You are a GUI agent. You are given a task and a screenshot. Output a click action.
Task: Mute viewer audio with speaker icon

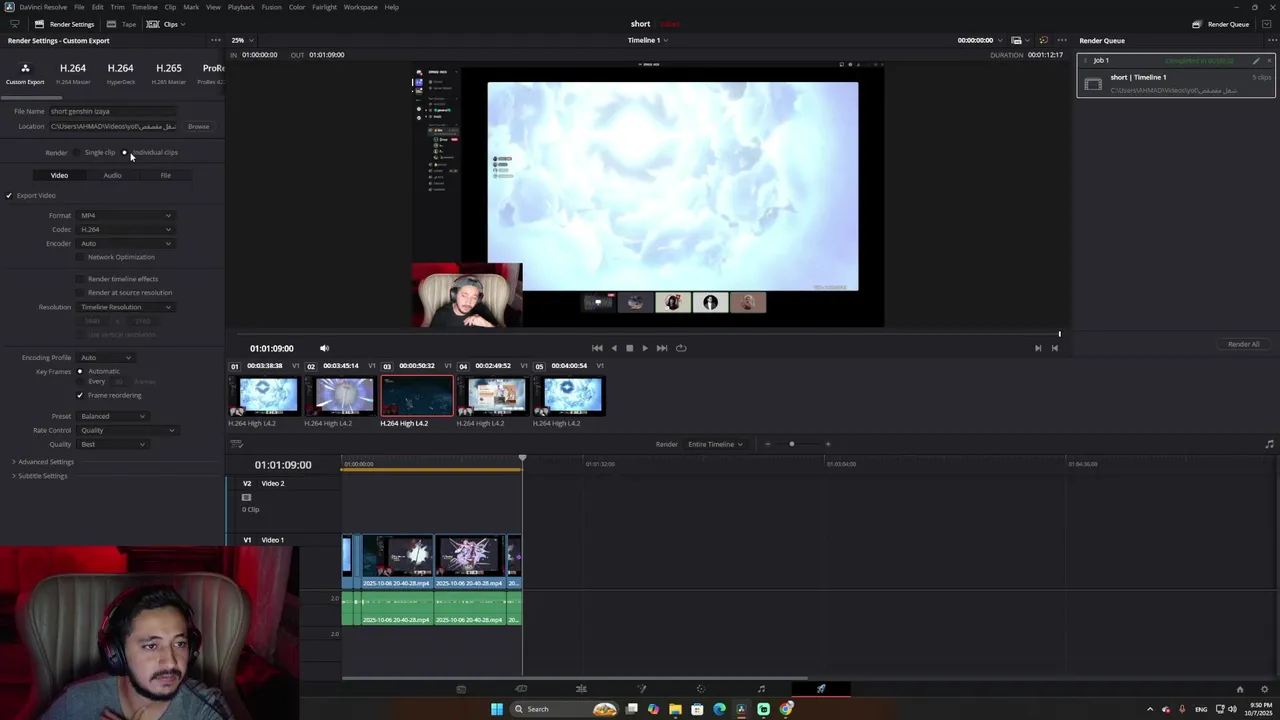pyautogui.click(x=324, y=348)
